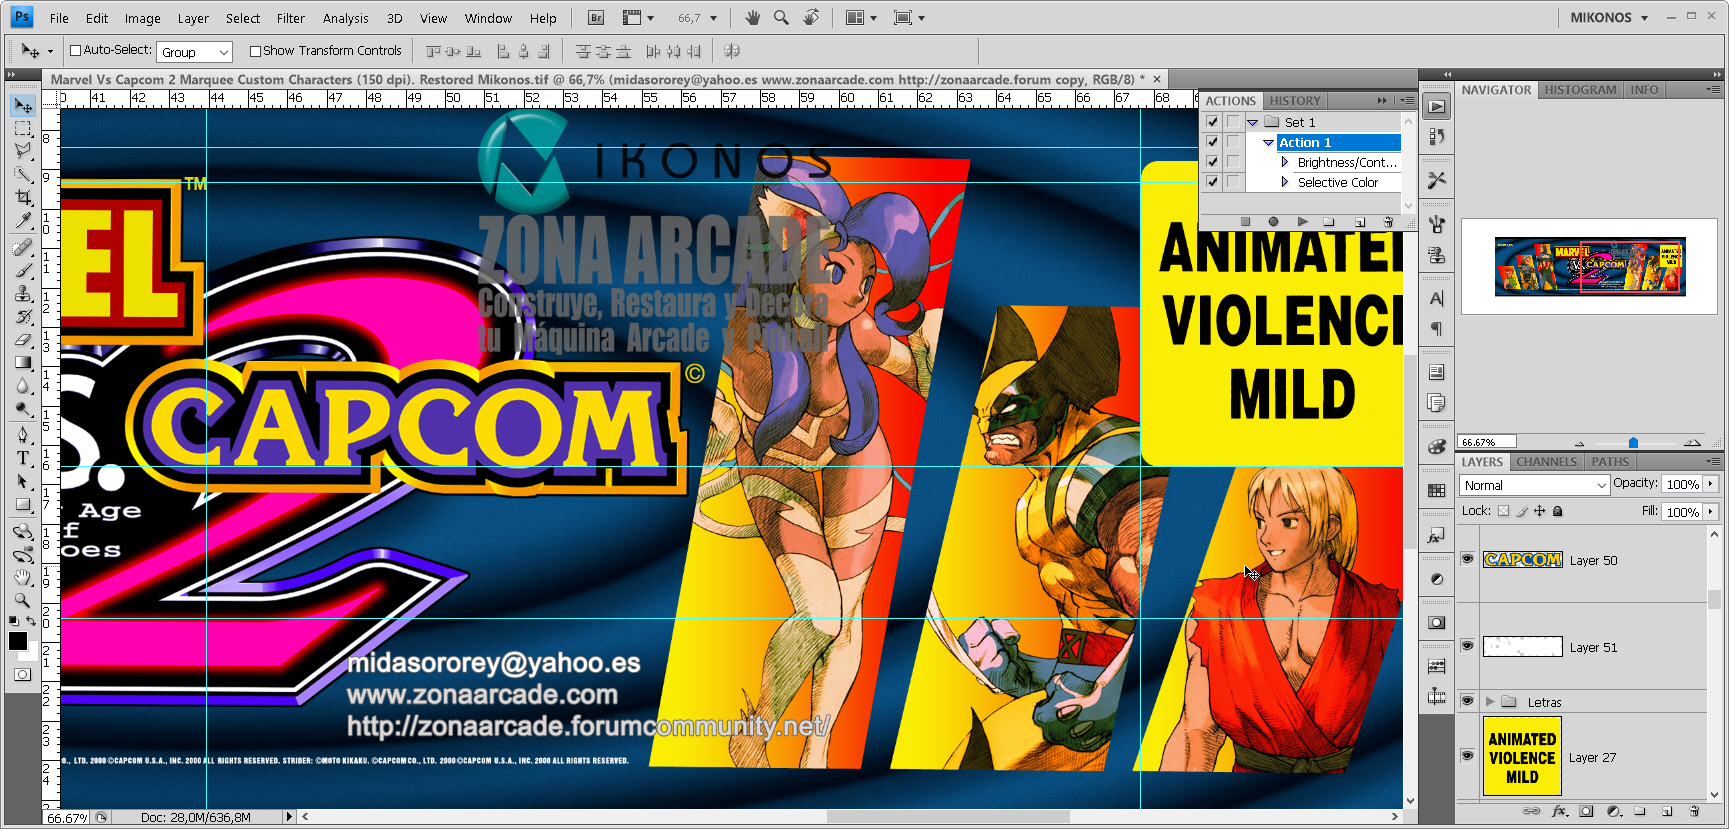This screenshot has width=1729, height=829.
Task: Expand Letras layer group
Action: coord(1490,702)
